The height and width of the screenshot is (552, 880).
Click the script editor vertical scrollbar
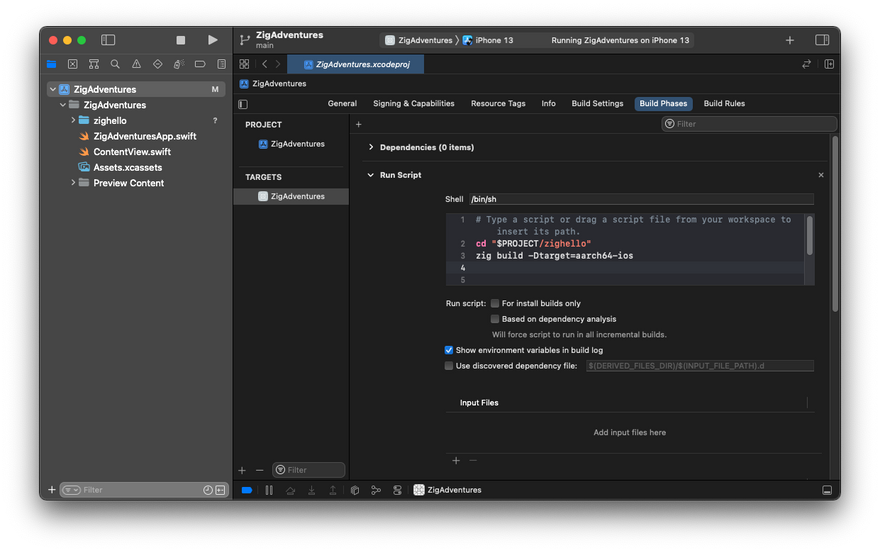click(809, 236)
